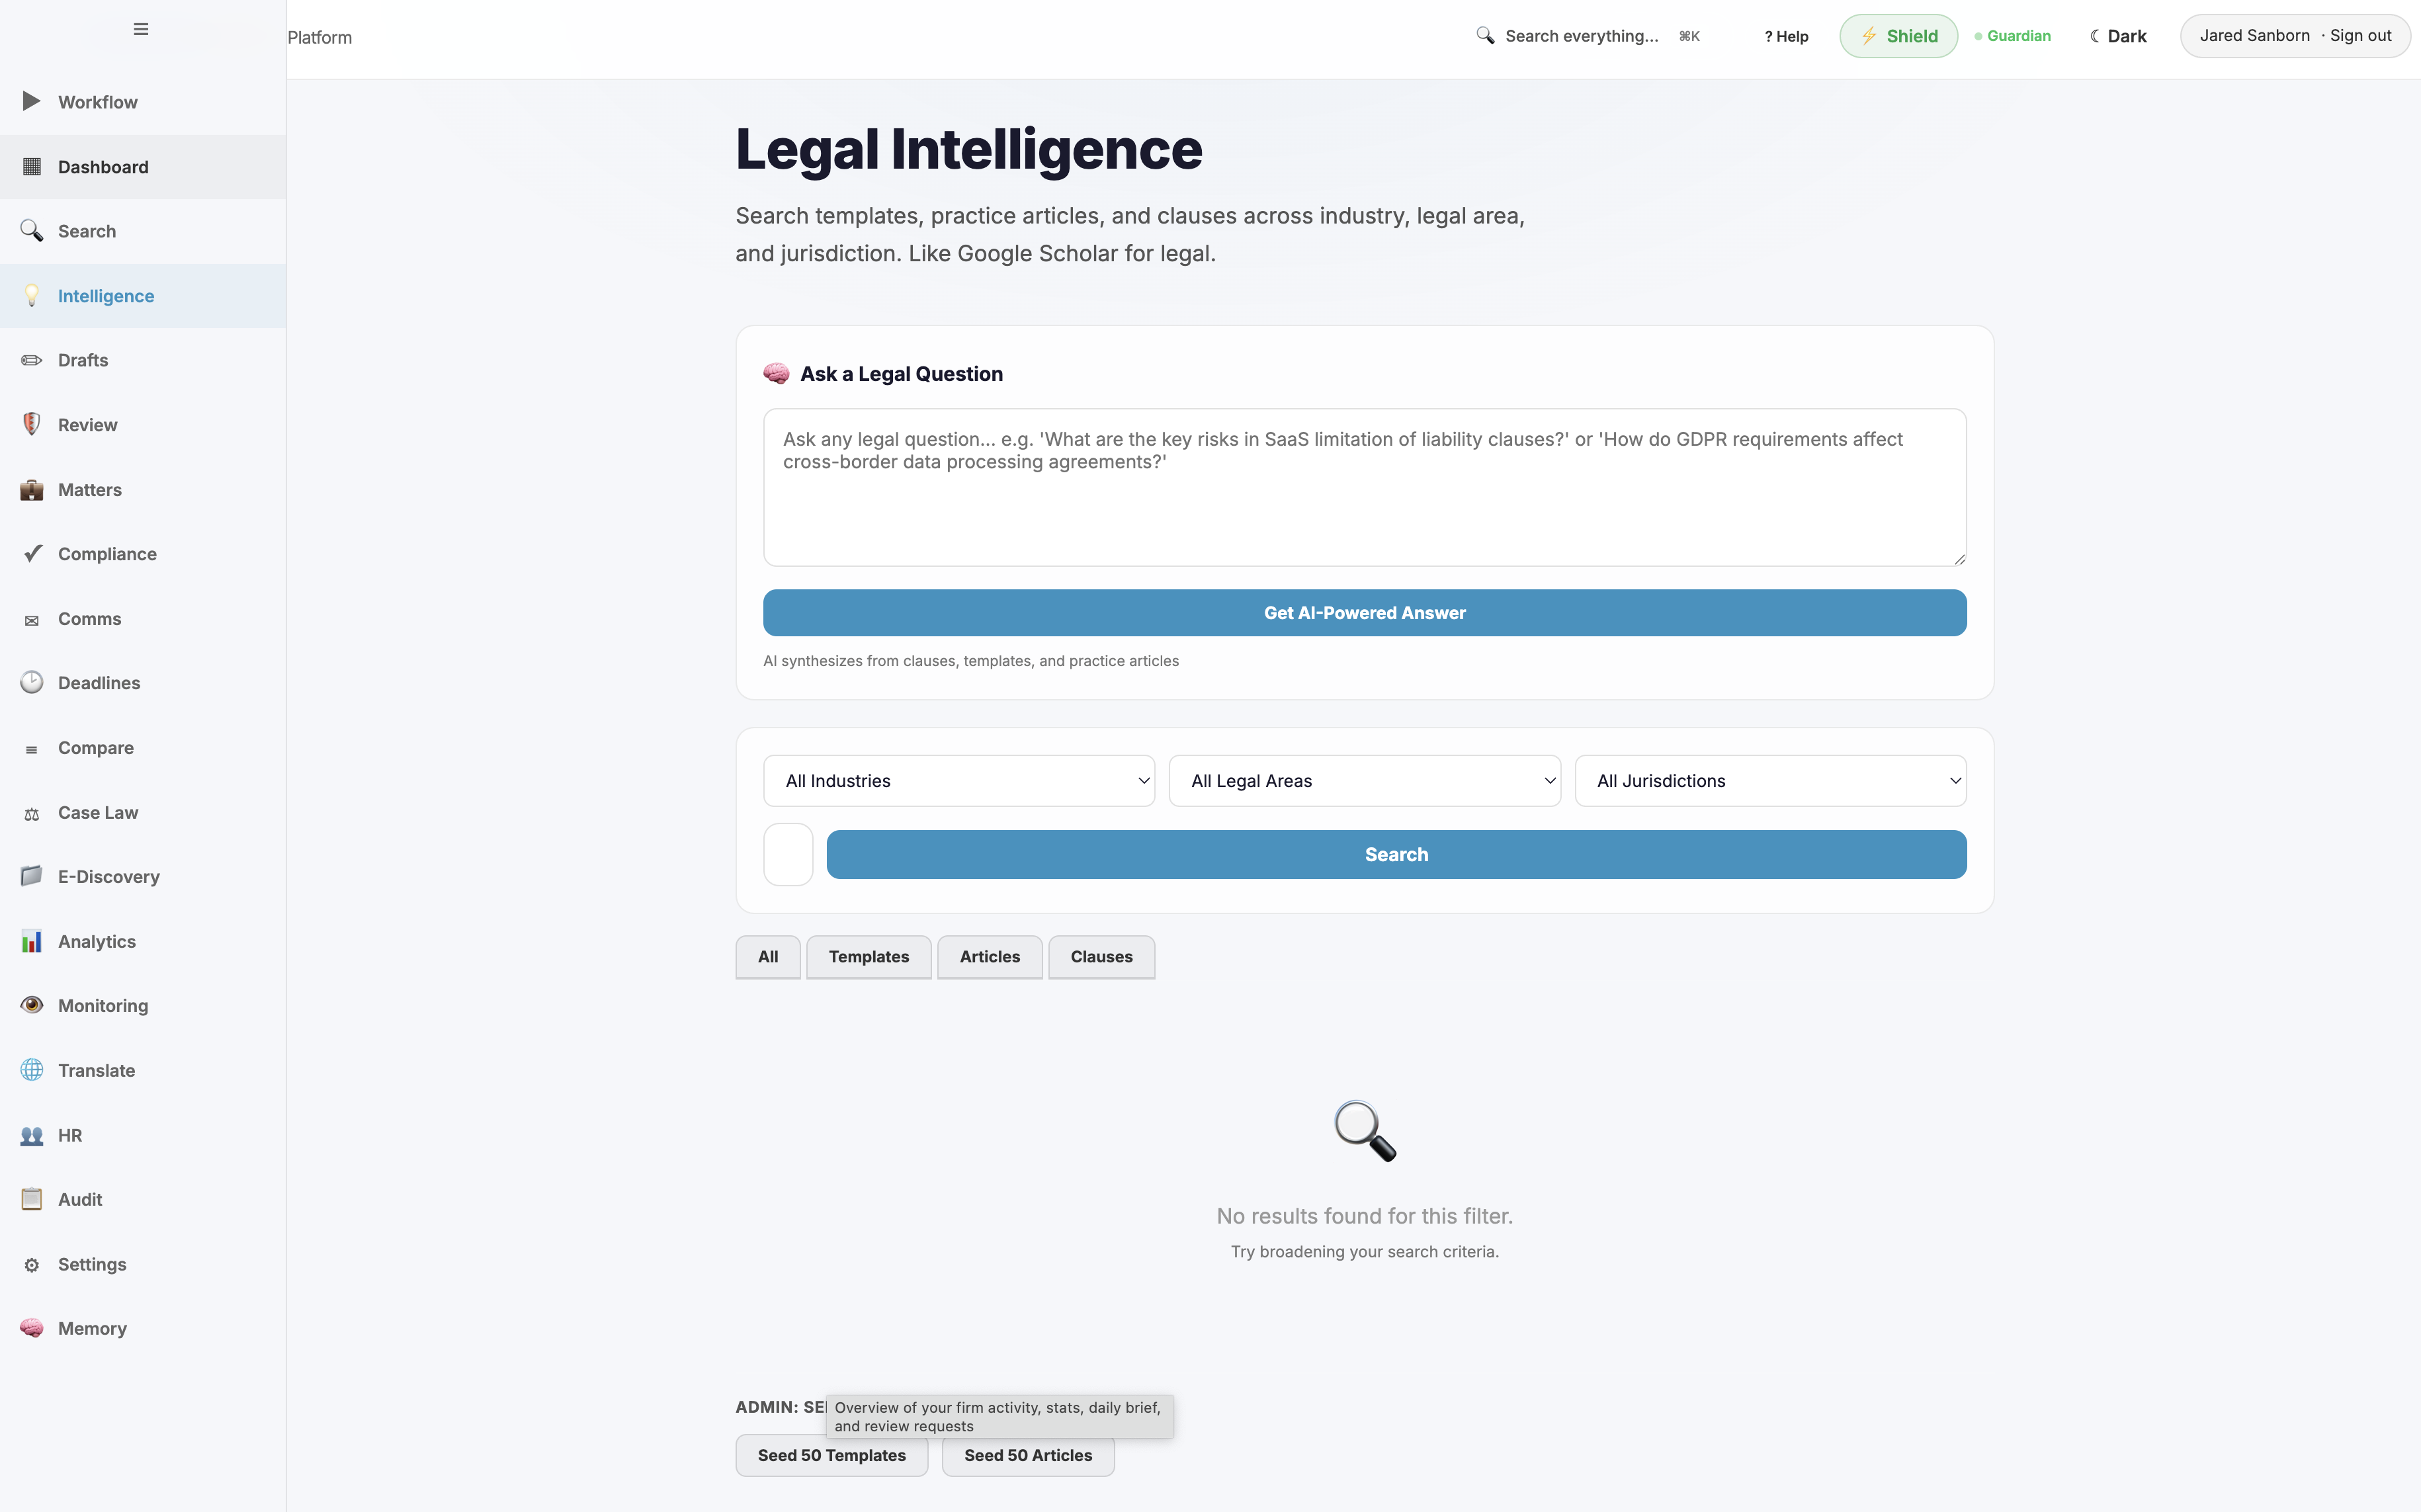Click the Translate globe icon
The height and width of the screenshot is (1512, 2421).
click(x=31, y=1071)
